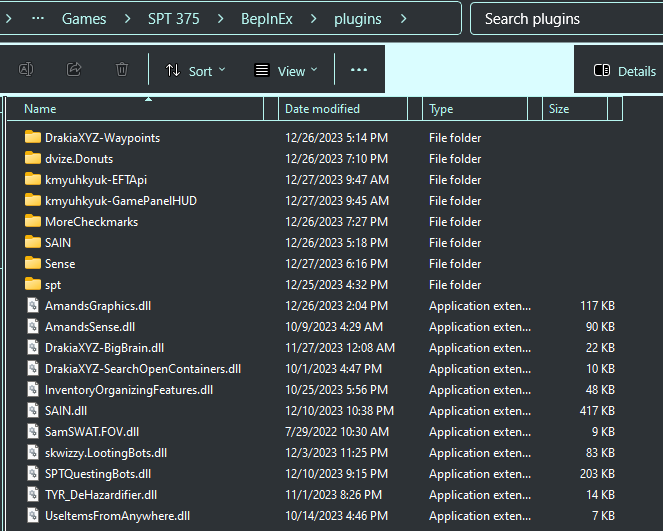Select the MoreCheckmarks folder icon

33,222
